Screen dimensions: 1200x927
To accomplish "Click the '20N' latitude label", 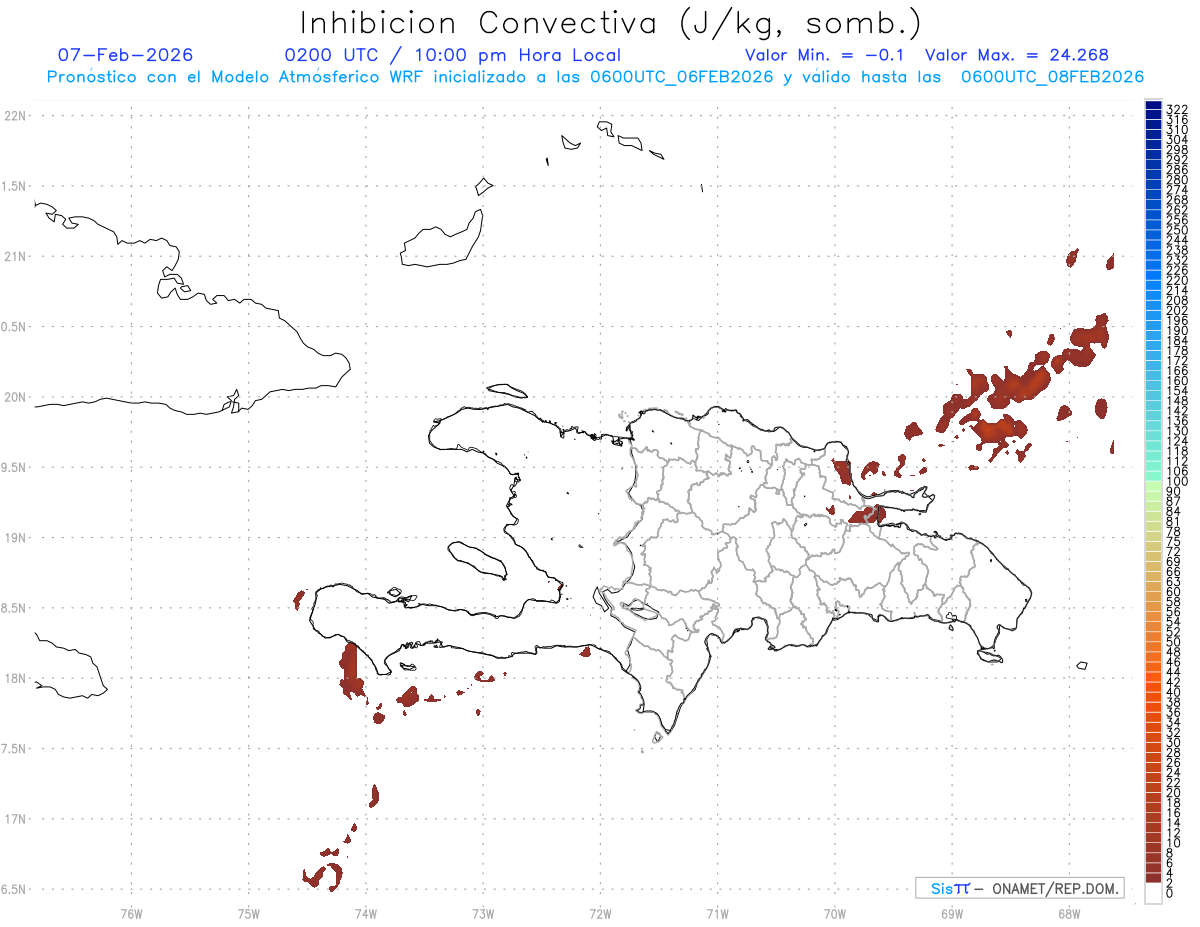I will pos(15,397).
